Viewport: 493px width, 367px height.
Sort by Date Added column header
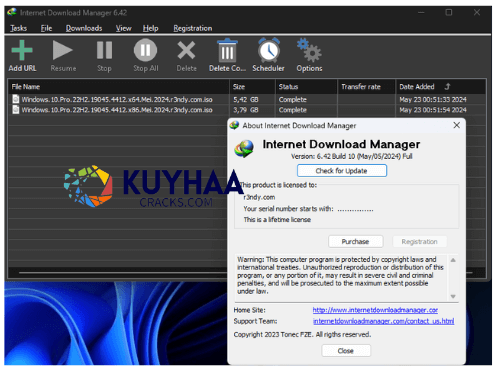(440, 87)
